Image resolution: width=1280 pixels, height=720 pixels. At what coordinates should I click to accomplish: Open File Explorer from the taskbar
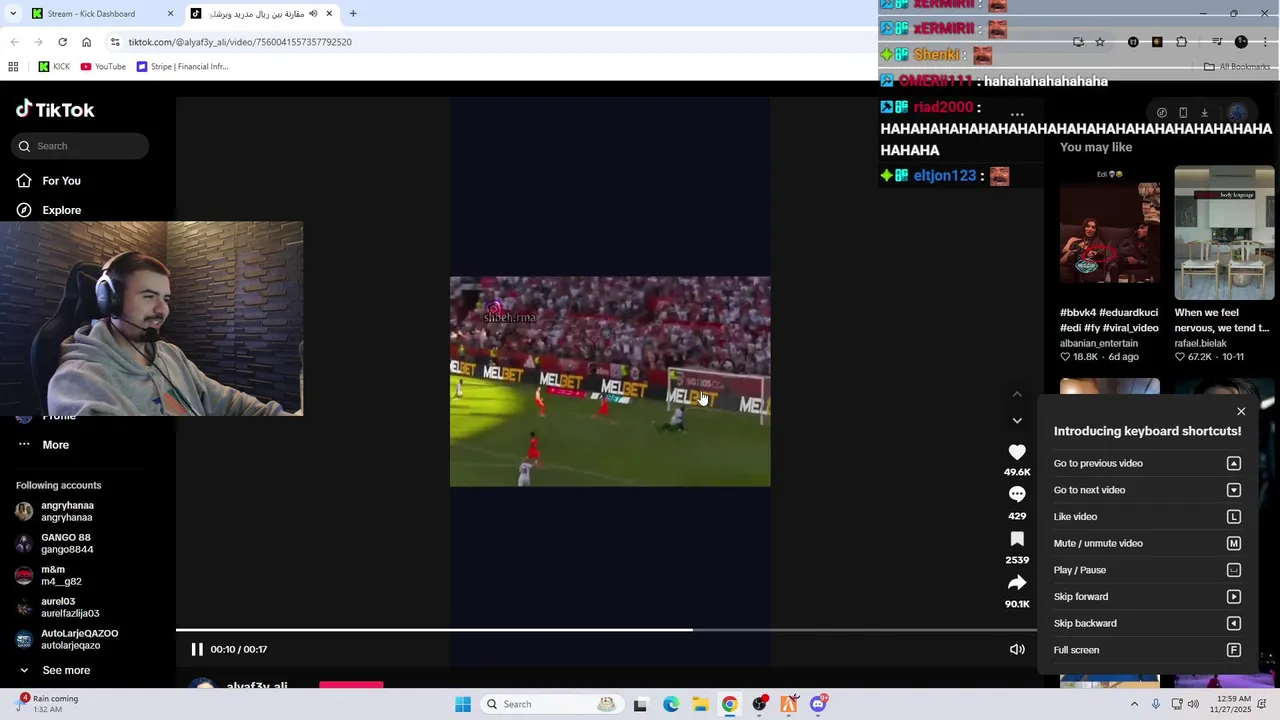(x=700, y=704)
